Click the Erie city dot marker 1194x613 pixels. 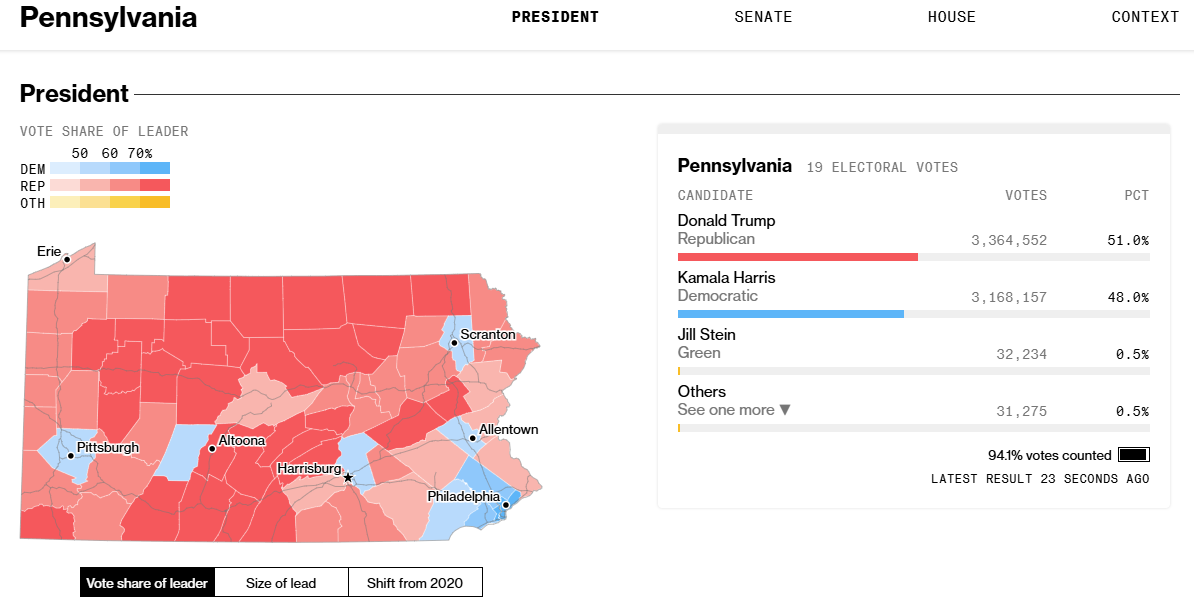click(67, 259)
